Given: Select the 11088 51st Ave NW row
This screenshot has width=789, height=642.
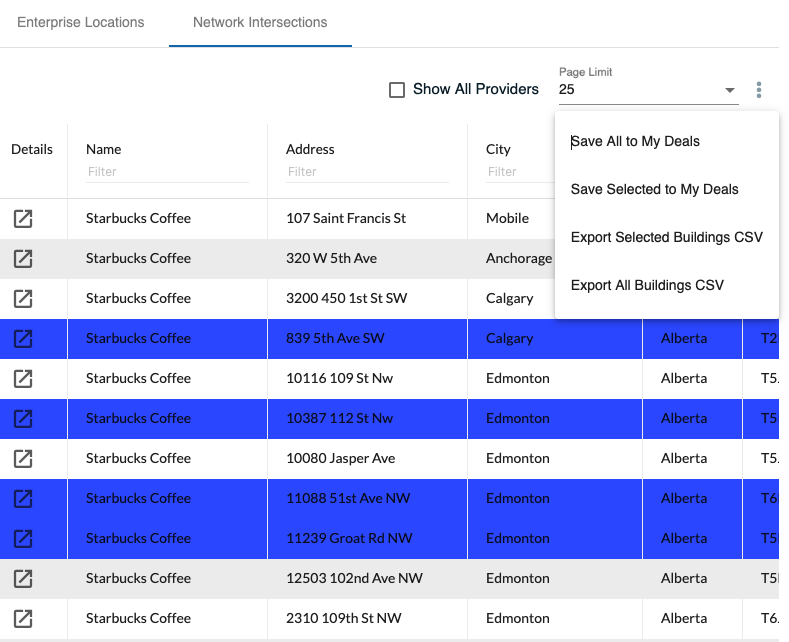Looking at the screenshot, I should pos(349,498).
